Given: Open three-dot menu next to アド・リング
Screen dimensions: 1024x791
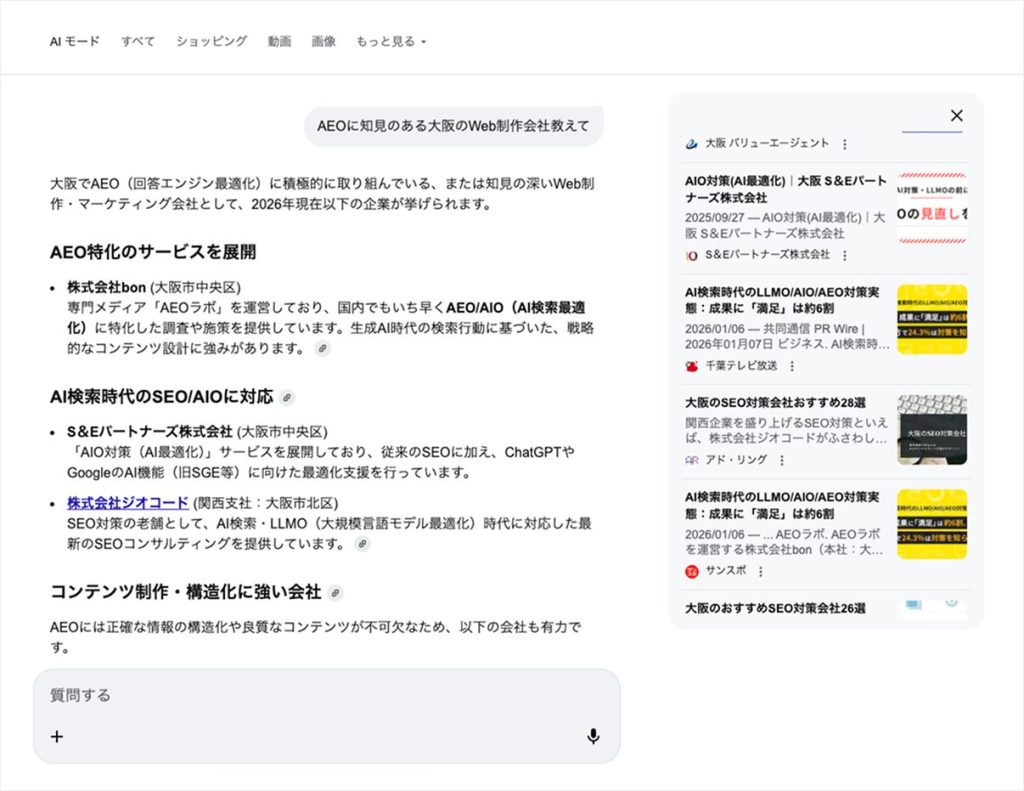Looking at the screenshot, I should tap(782, 460).
